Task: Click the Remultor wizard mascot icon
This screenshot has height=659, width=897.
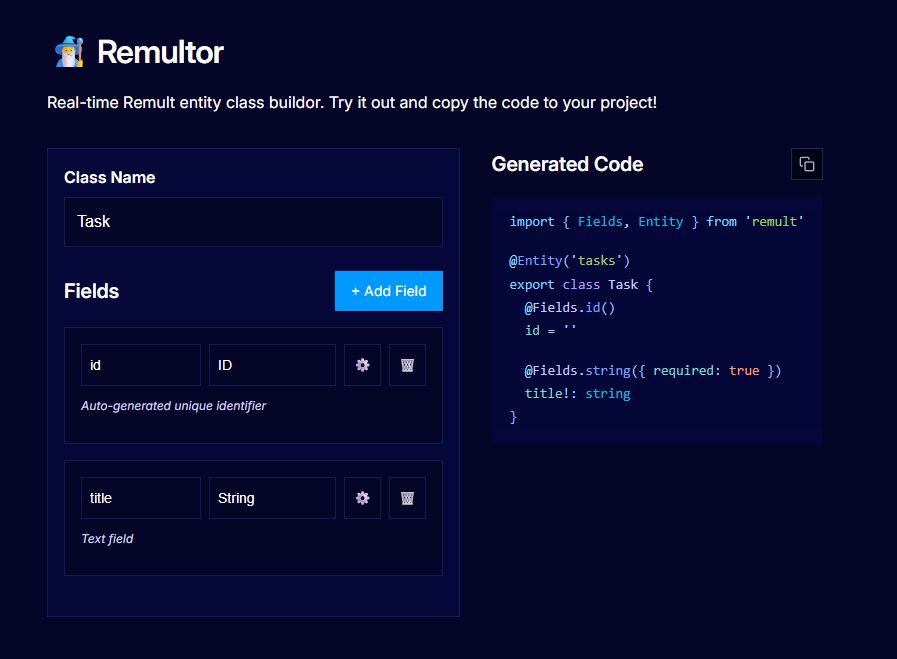Action: (x=68, y=51)
